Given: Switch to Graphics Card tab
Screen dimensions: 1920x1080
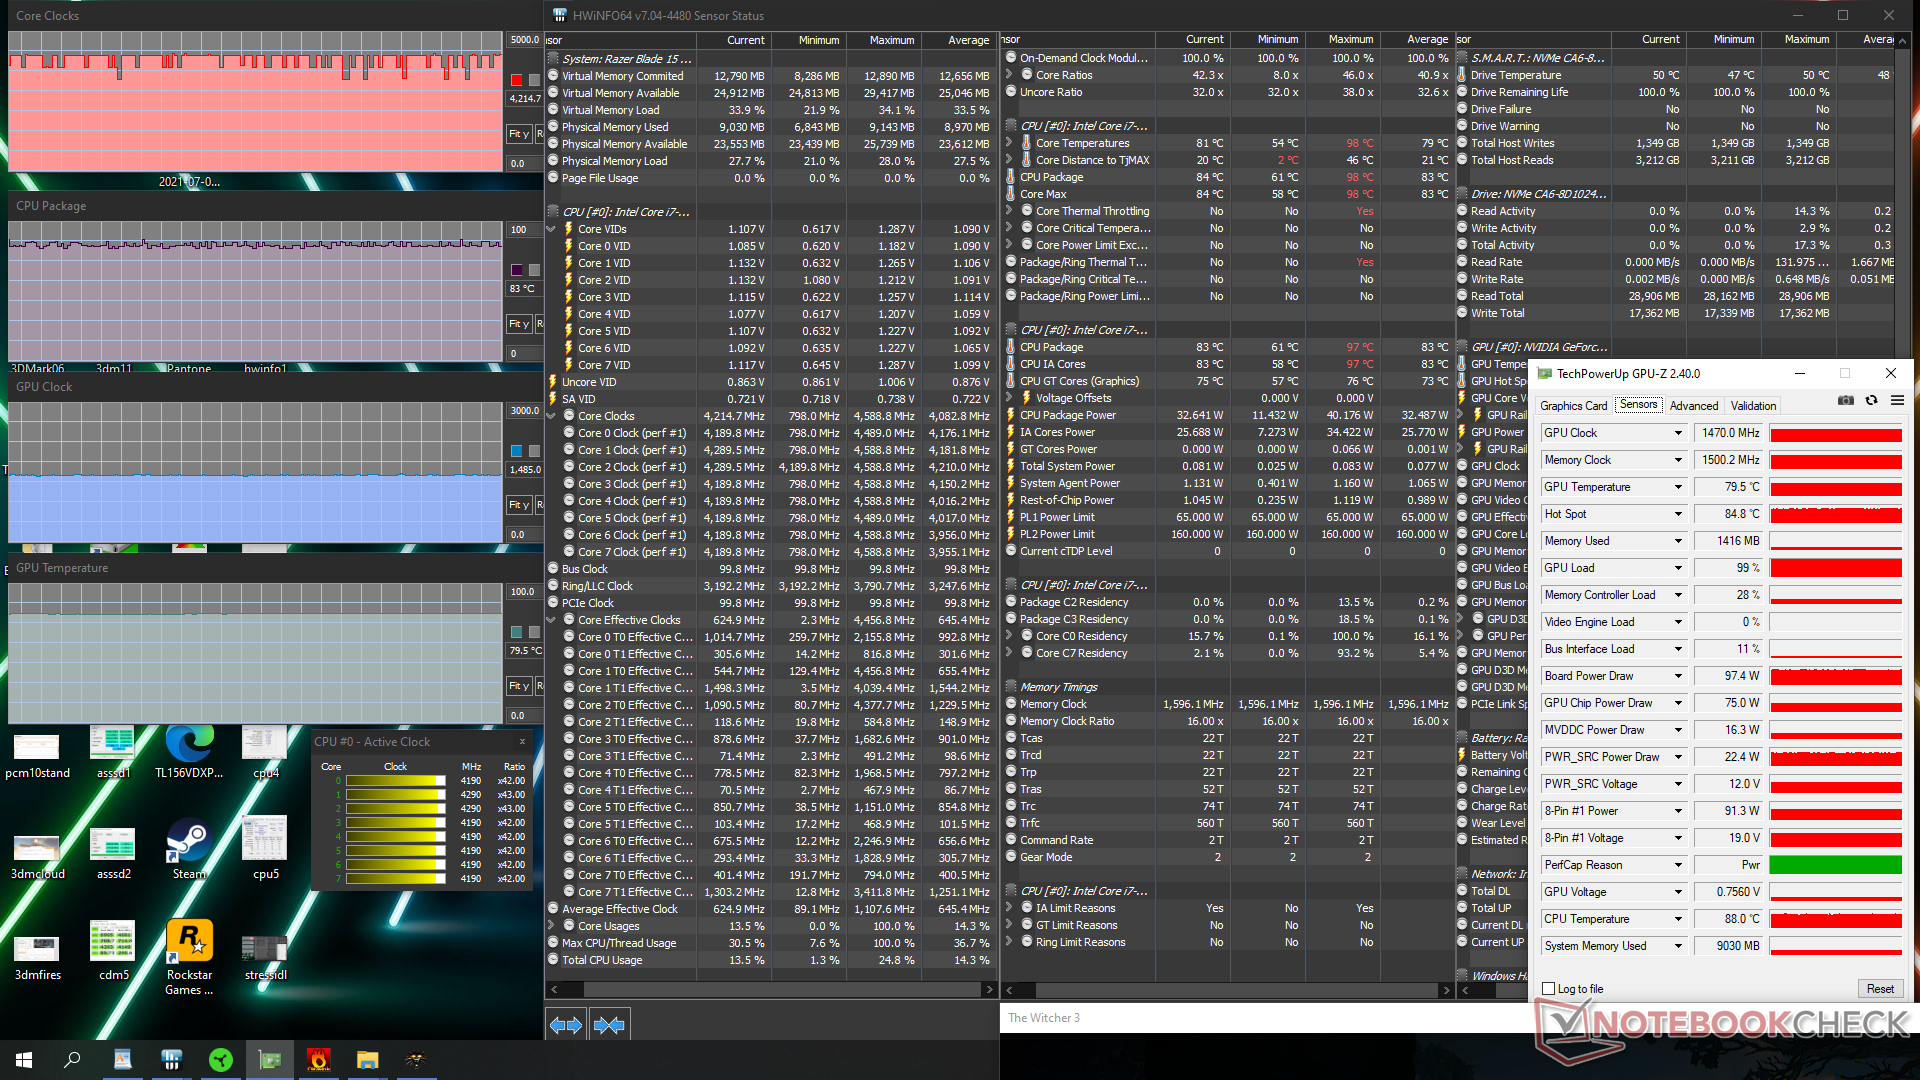Looking at the screenshot, I should (x=1573, y=405).
